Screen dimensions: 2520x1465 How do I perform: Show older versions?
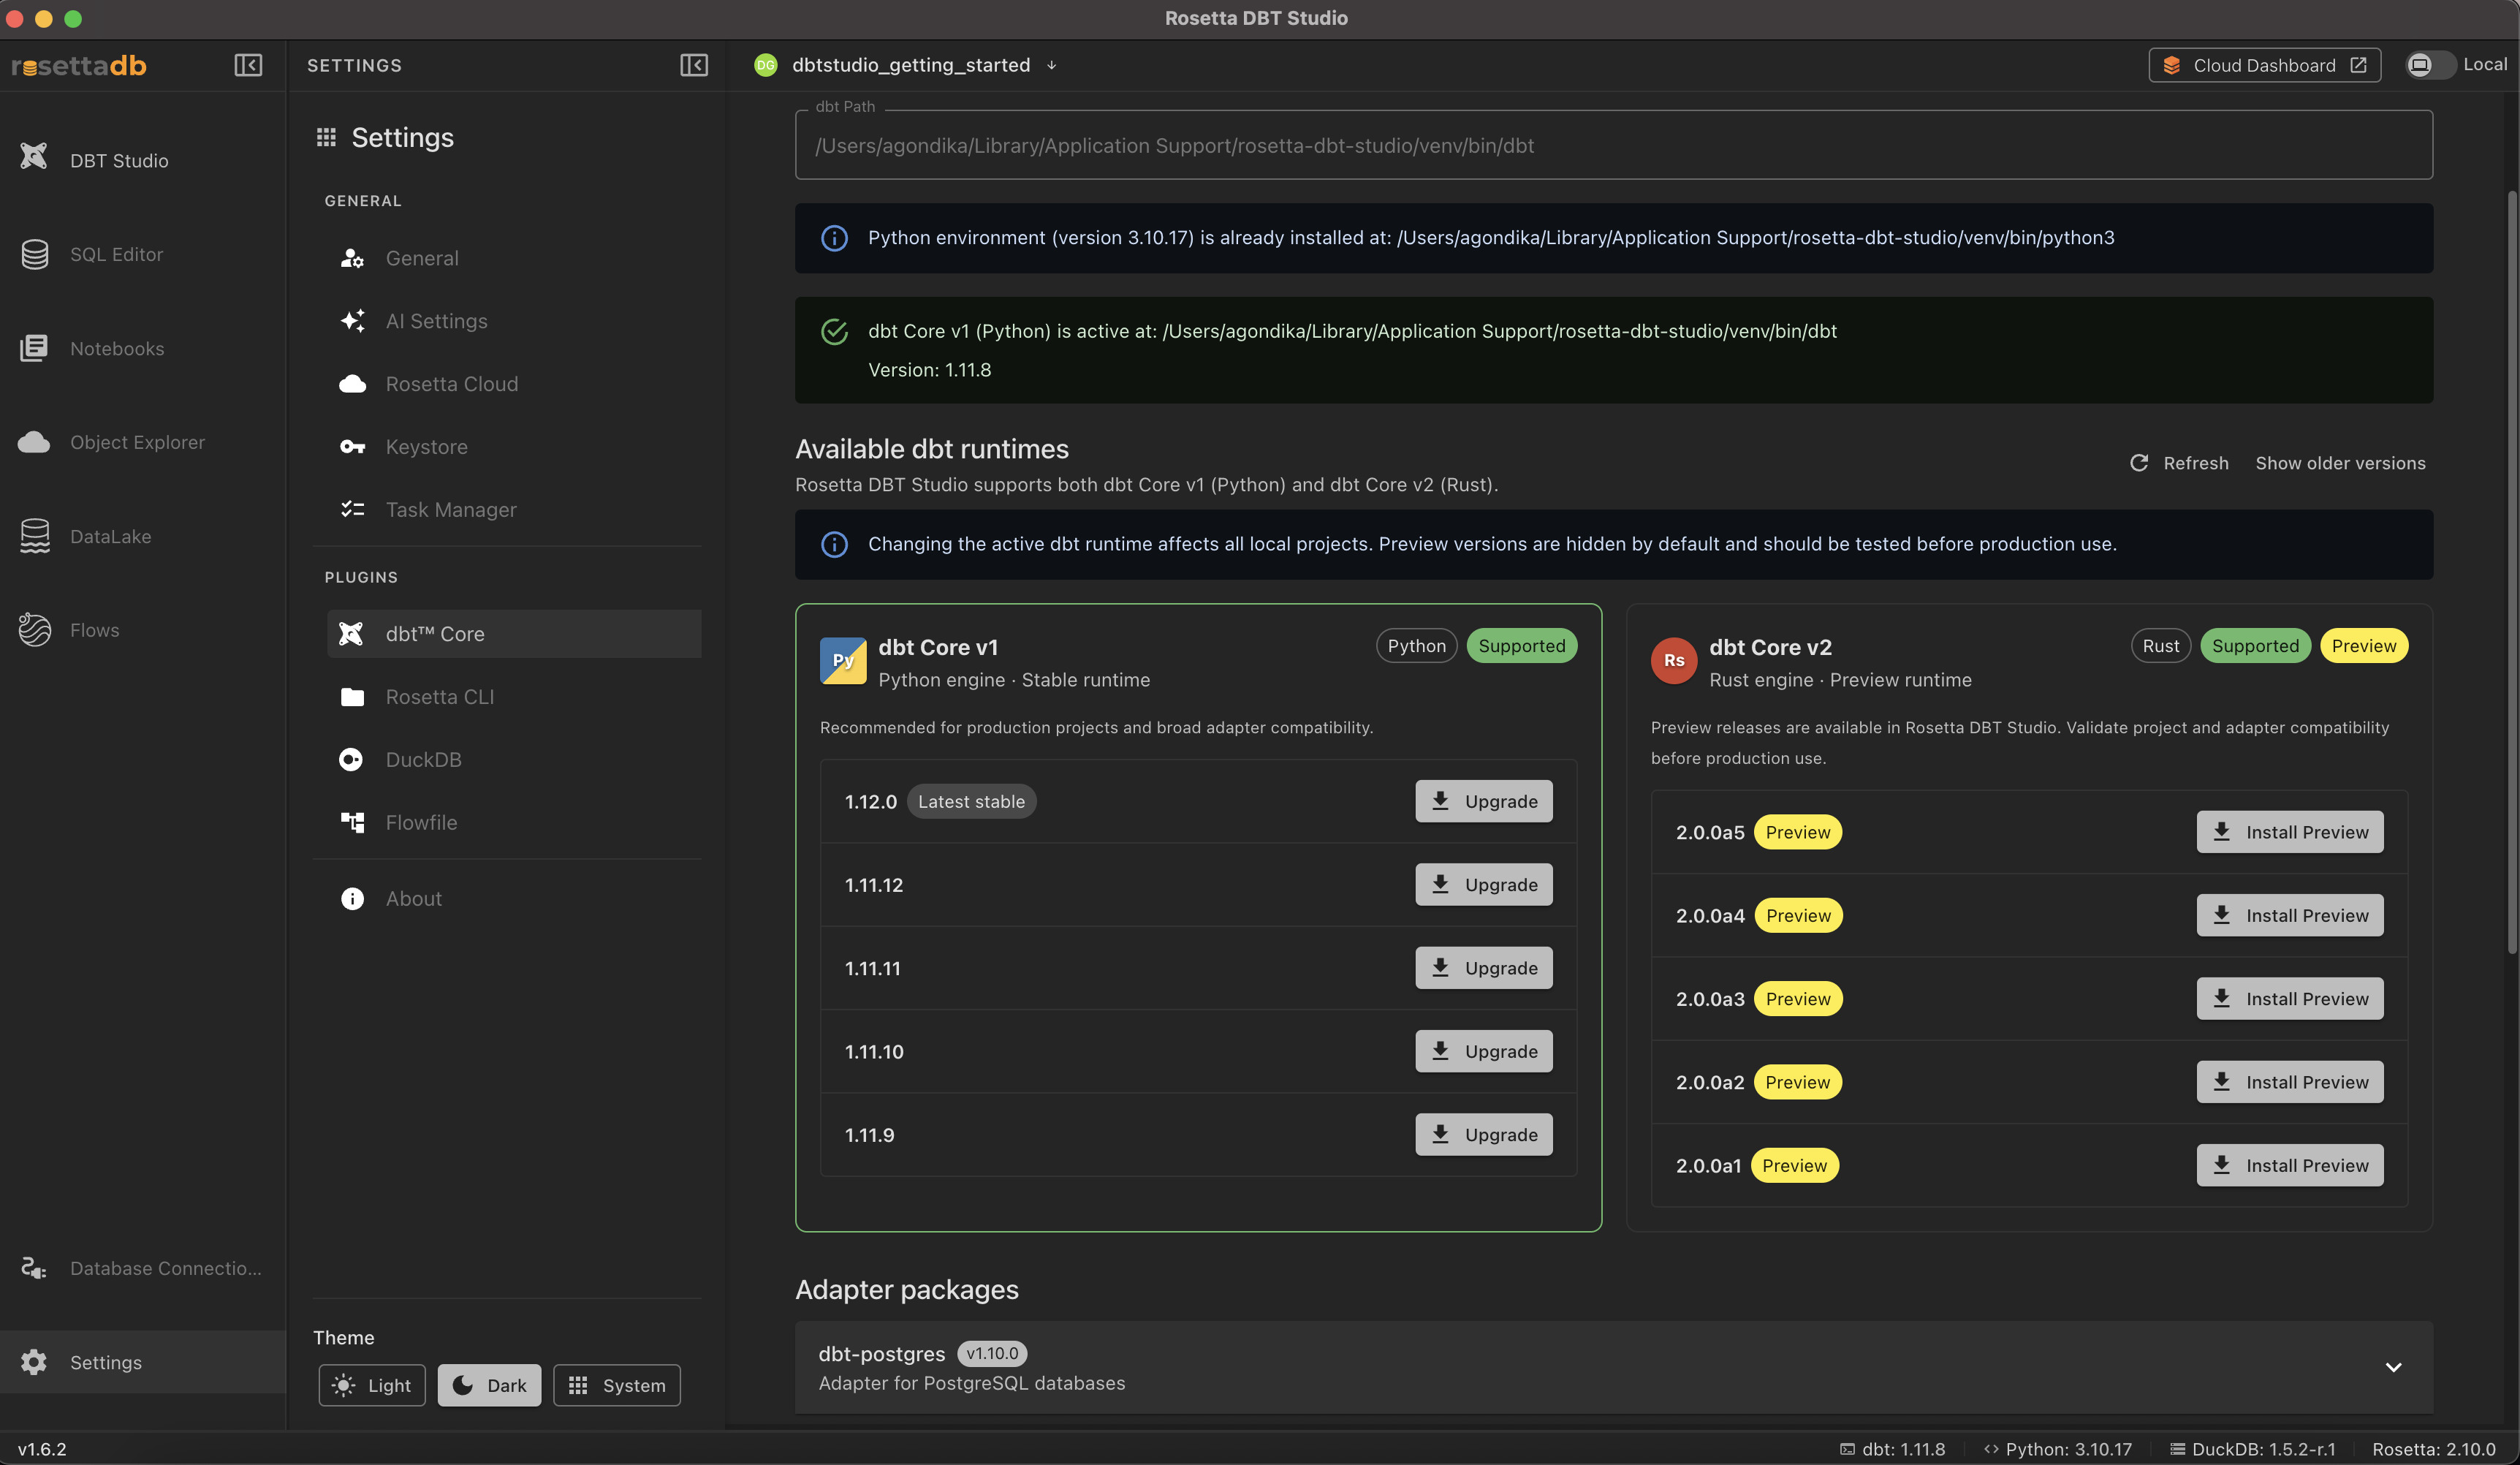2340,463
